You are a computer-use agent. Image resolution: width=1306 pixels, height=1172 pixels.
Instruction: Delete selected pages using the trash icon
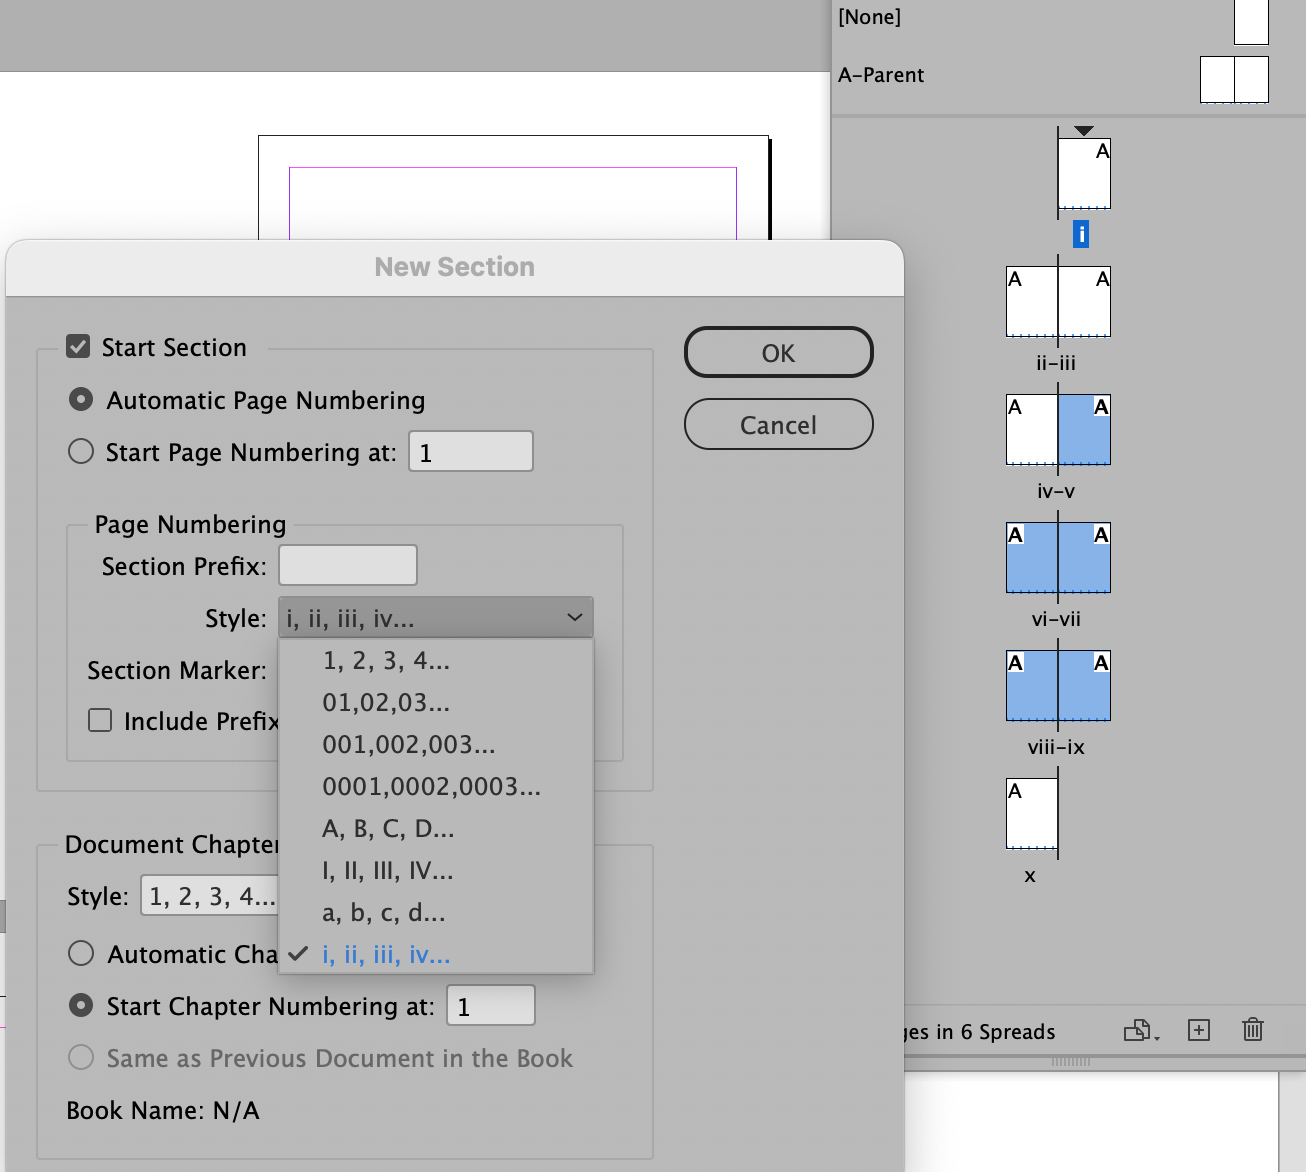coord(1253,1029)
